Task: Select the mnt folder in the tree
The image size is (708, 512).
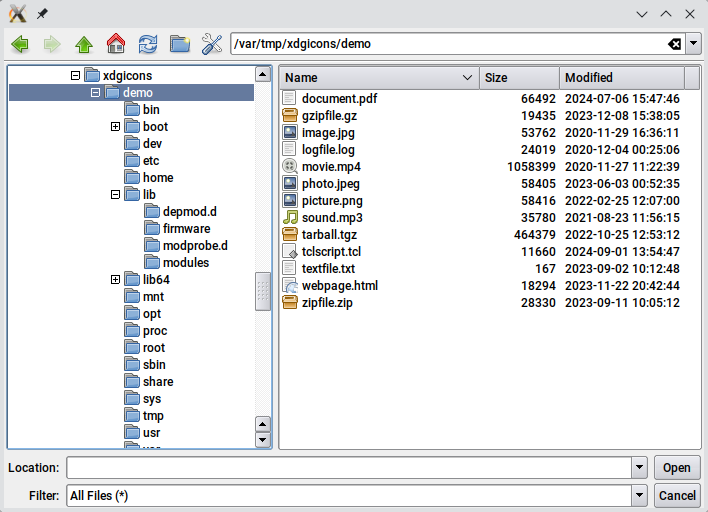Action: [x=153, y=297]
